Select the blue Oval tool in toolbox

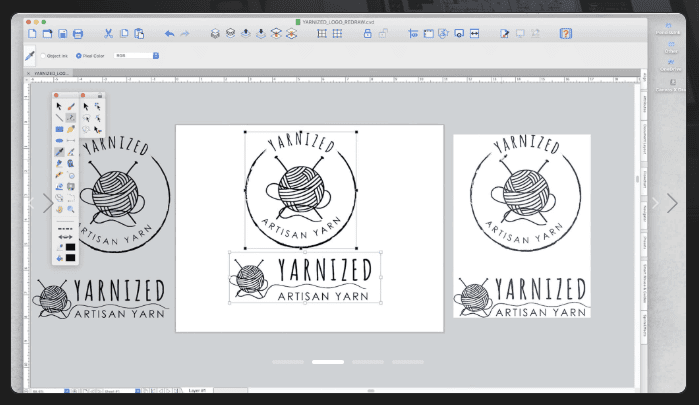[x=59, y=141]
